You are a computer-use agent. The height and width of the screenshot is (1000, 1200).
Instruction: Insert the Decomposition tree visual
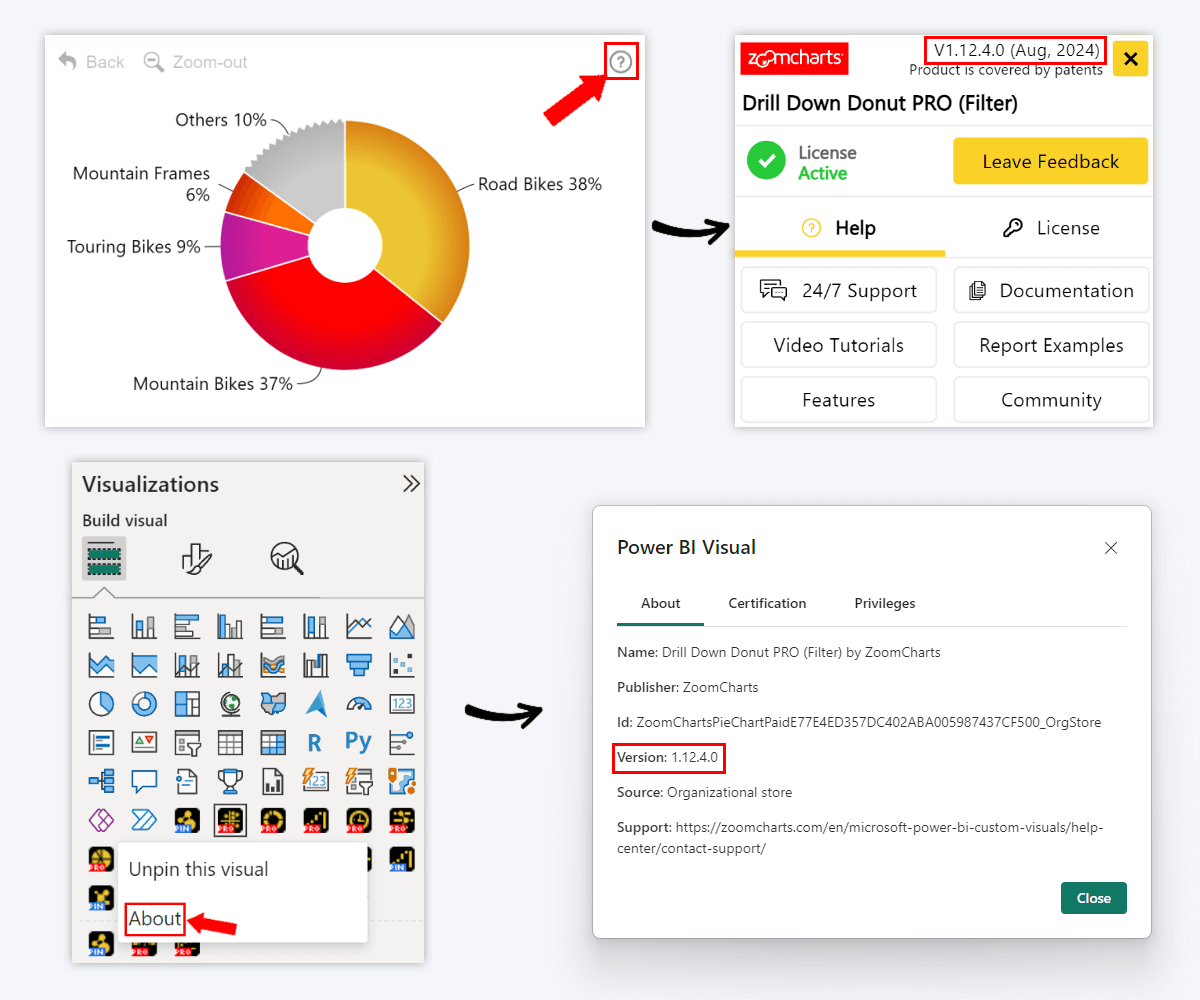pos(101,781)
